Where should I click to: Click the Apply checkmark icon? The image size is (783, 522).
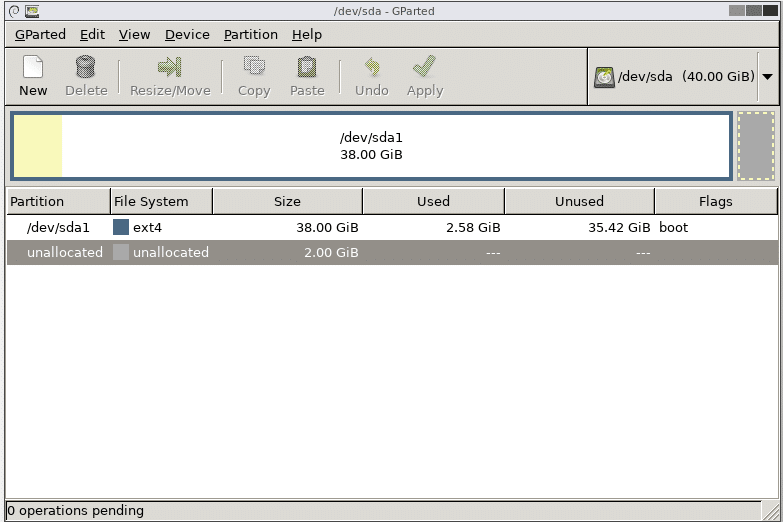[424, 68]
